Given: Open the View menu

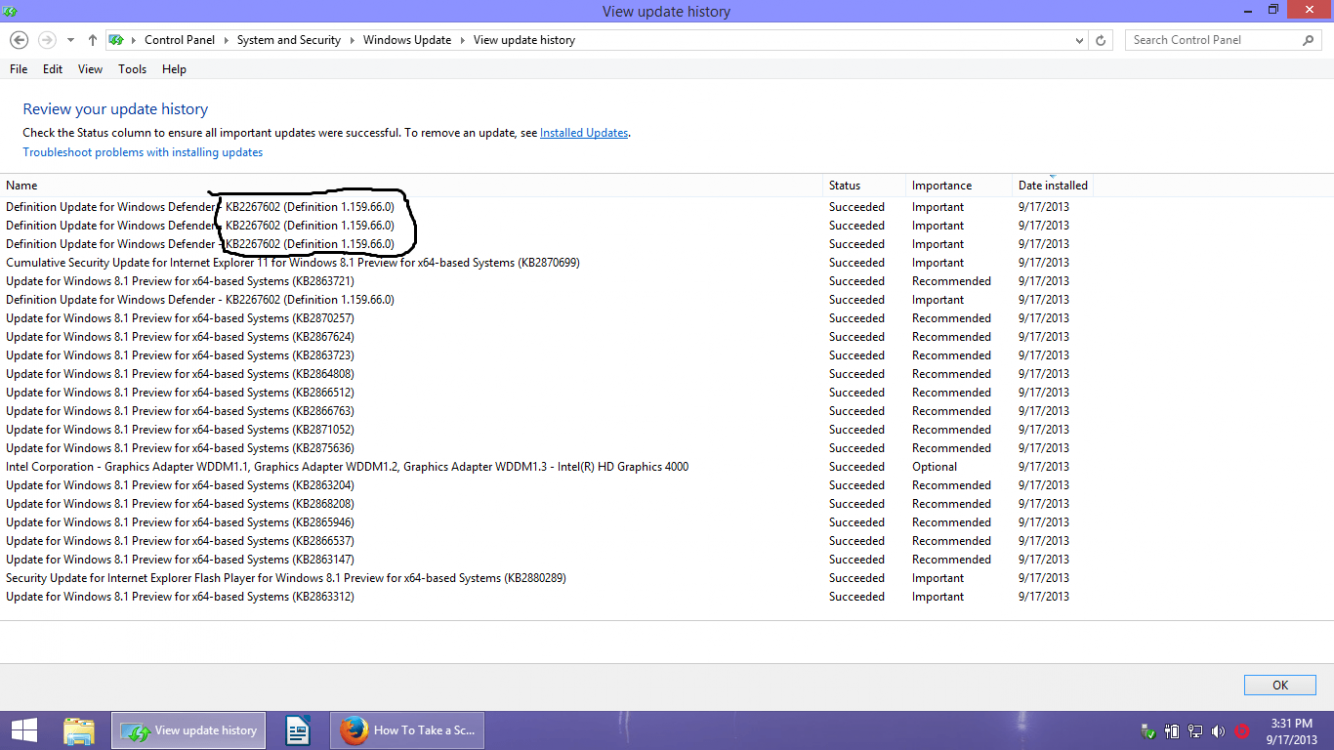Looking at the screenshot, I should [x=90, y=69].
